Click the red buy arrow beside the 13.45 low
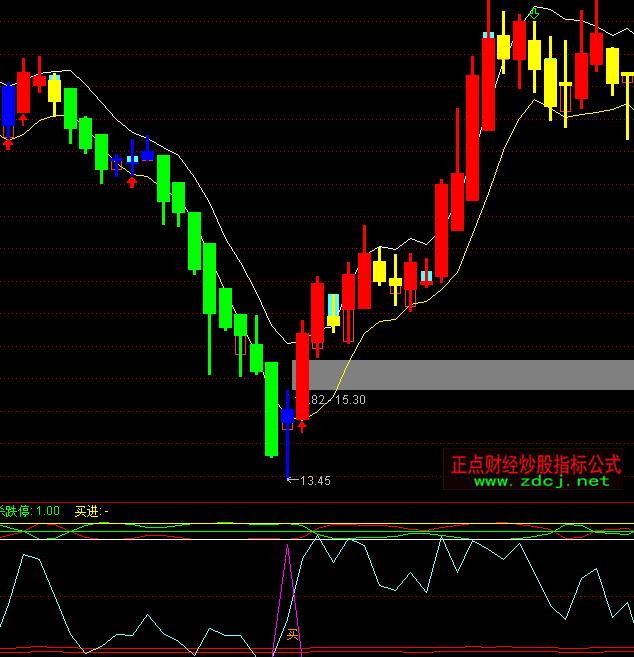Image resolution: width=634 pixels, height=657 pixels. click(x=302, y=426)
